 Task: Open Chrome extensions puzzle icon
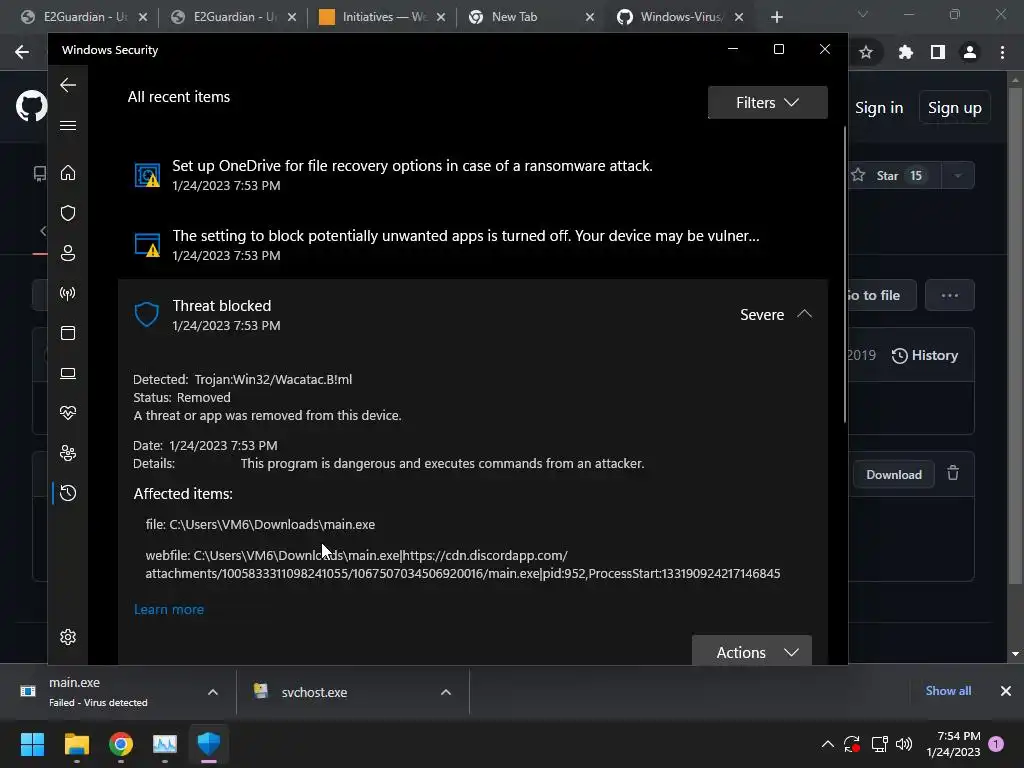coord(905,52)
